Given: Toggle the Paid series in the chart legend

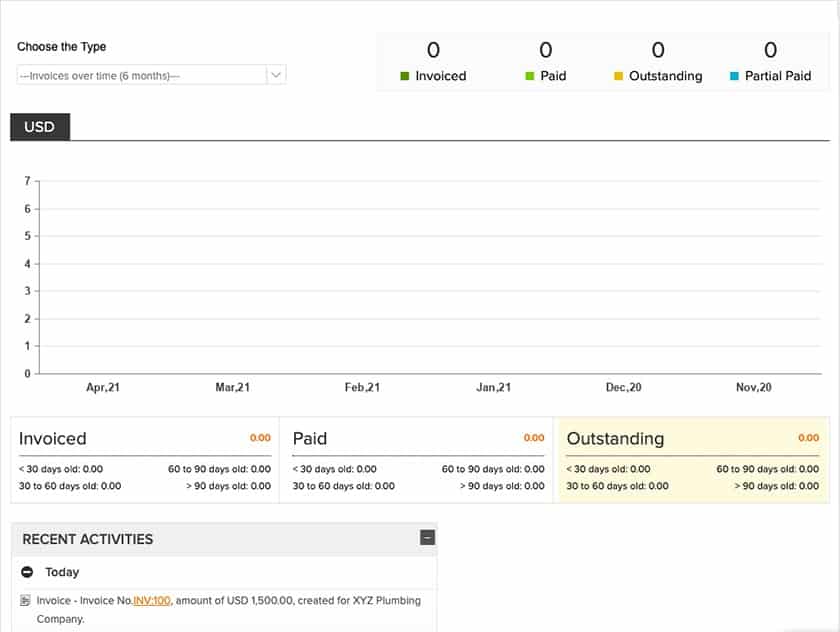Looking at the screenshot, I should pyautogui.click(x=555, y=75).
